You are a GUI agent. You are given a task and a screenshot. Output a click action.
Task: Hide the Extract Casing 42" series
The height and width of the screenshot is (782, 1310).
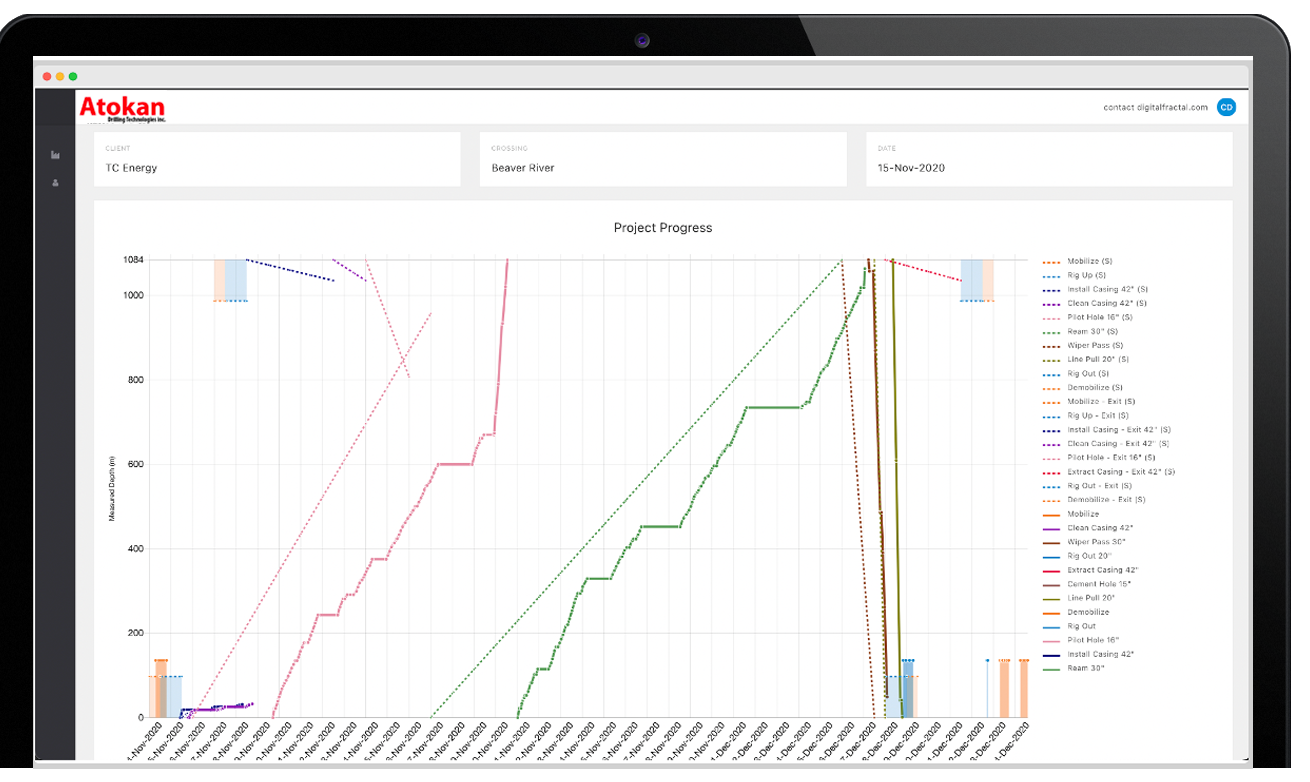[1091, 569]
